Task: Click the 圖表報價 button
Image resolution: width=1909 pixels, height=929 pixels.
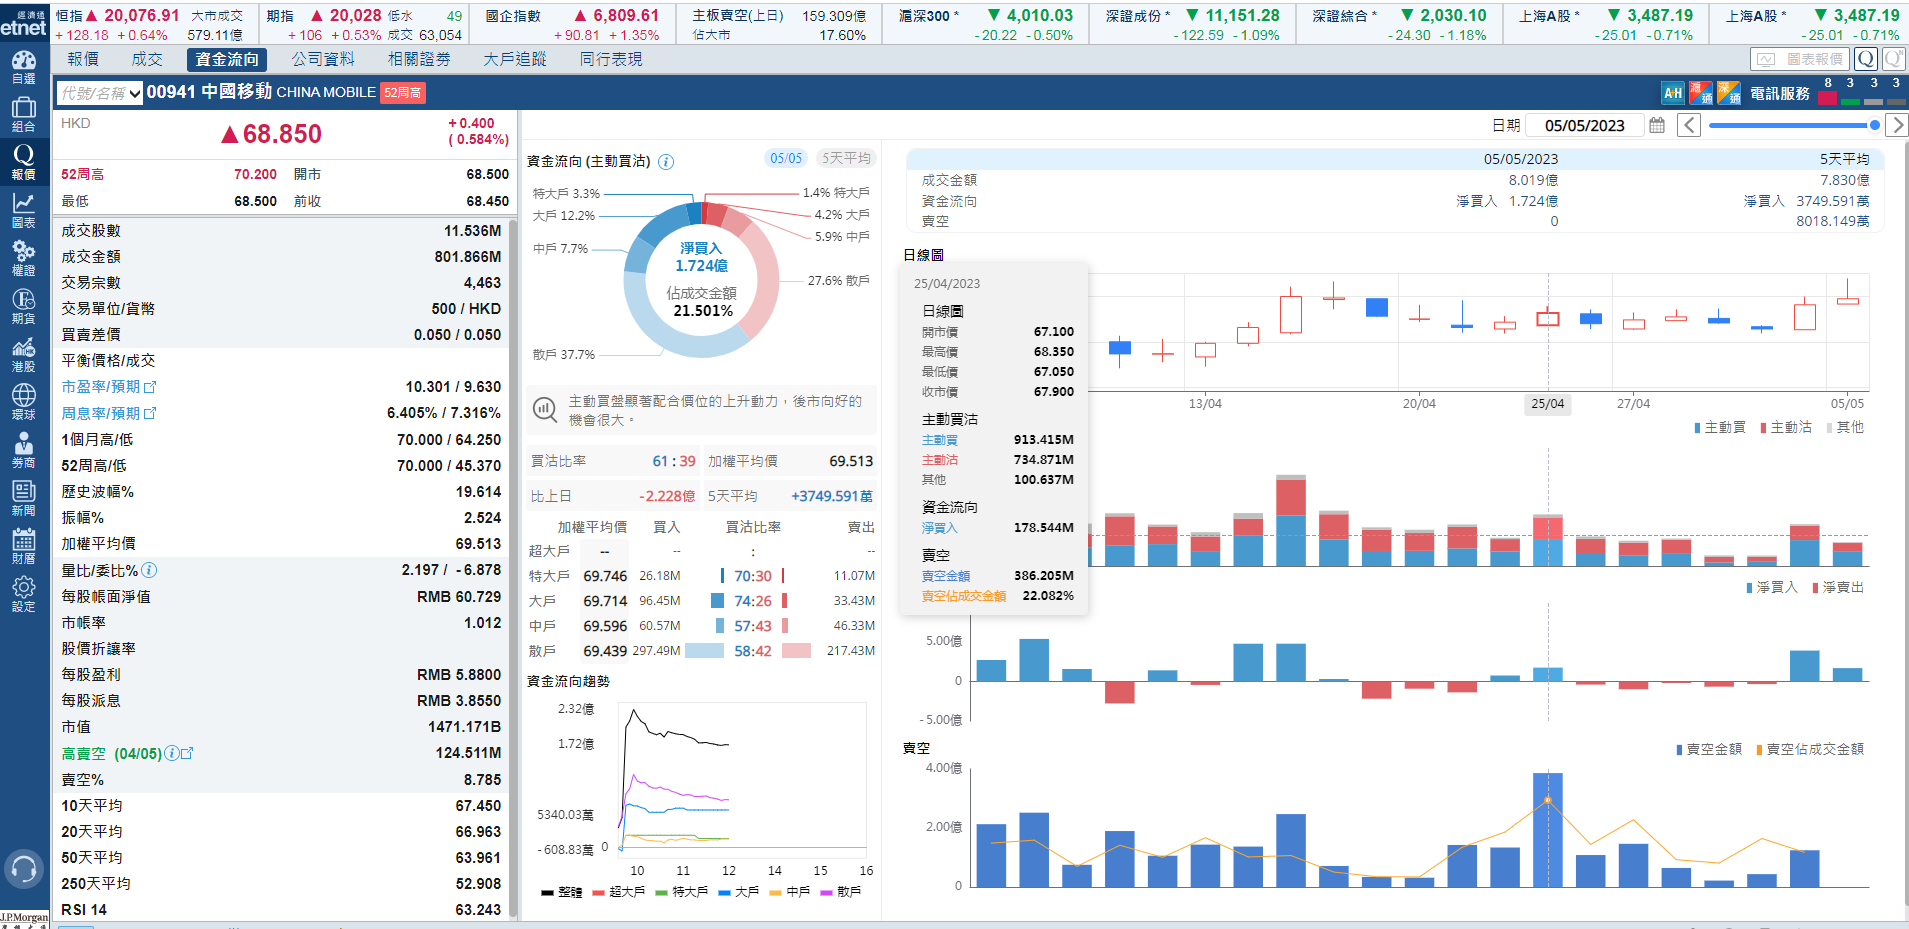Action: (1800, 59)
